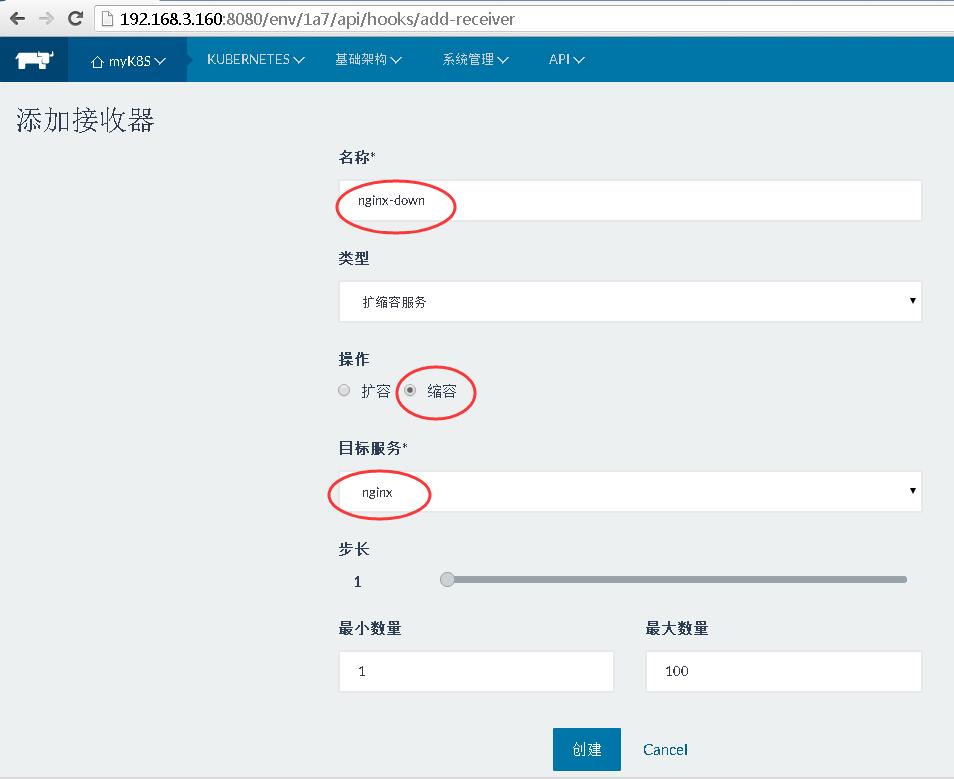Click the 最大数量 input field

[783, 671]
